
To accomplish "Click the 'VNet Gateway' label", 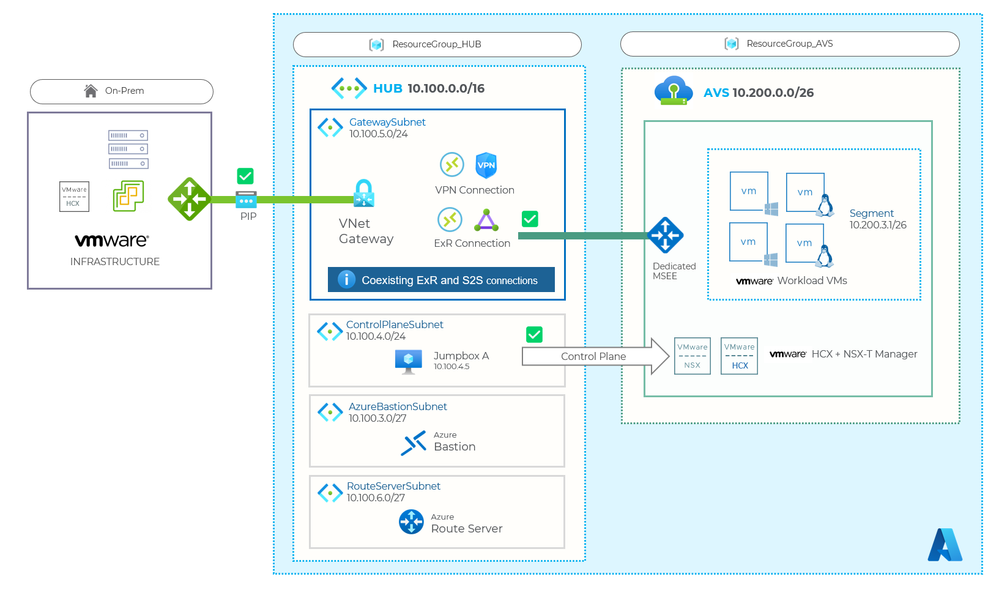I will coord(366,231).
